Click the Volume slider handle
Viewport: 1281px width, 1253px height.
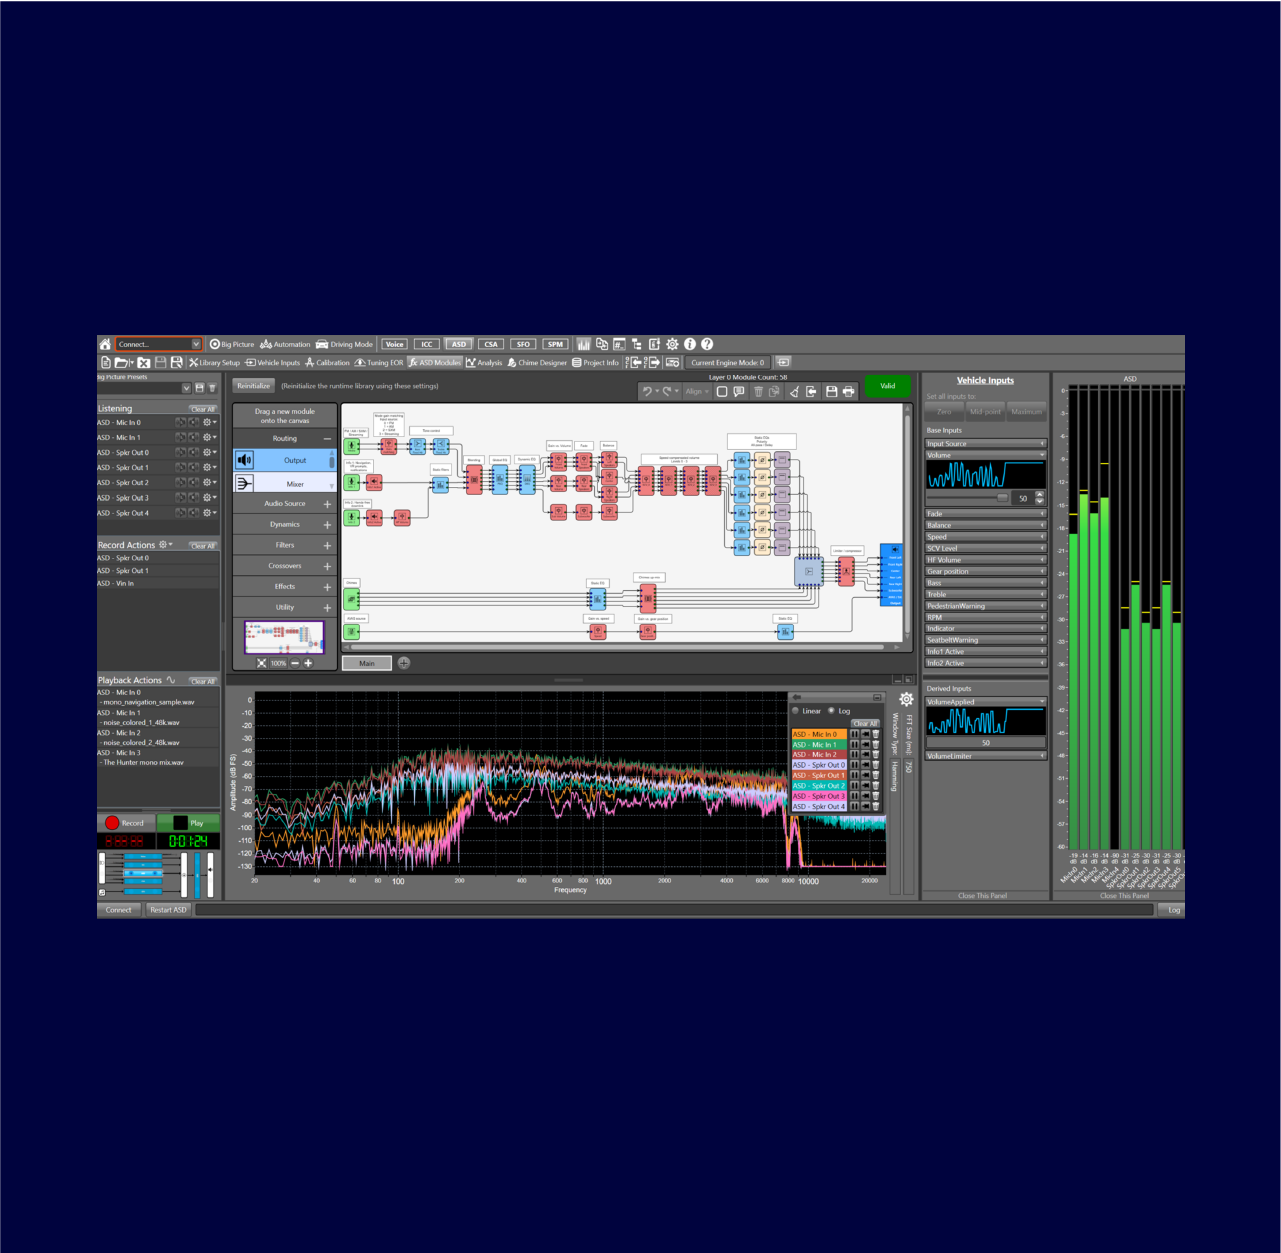pos(1003,498)
